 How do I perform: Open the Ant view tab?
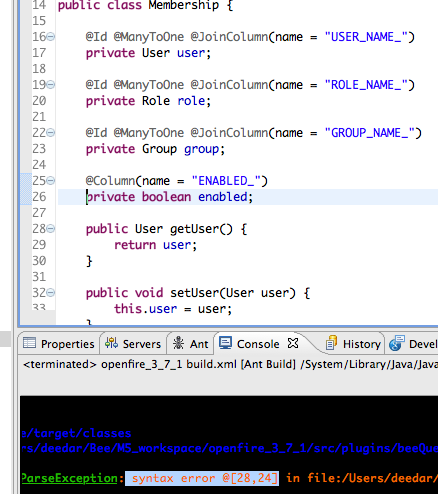(191, 344)
